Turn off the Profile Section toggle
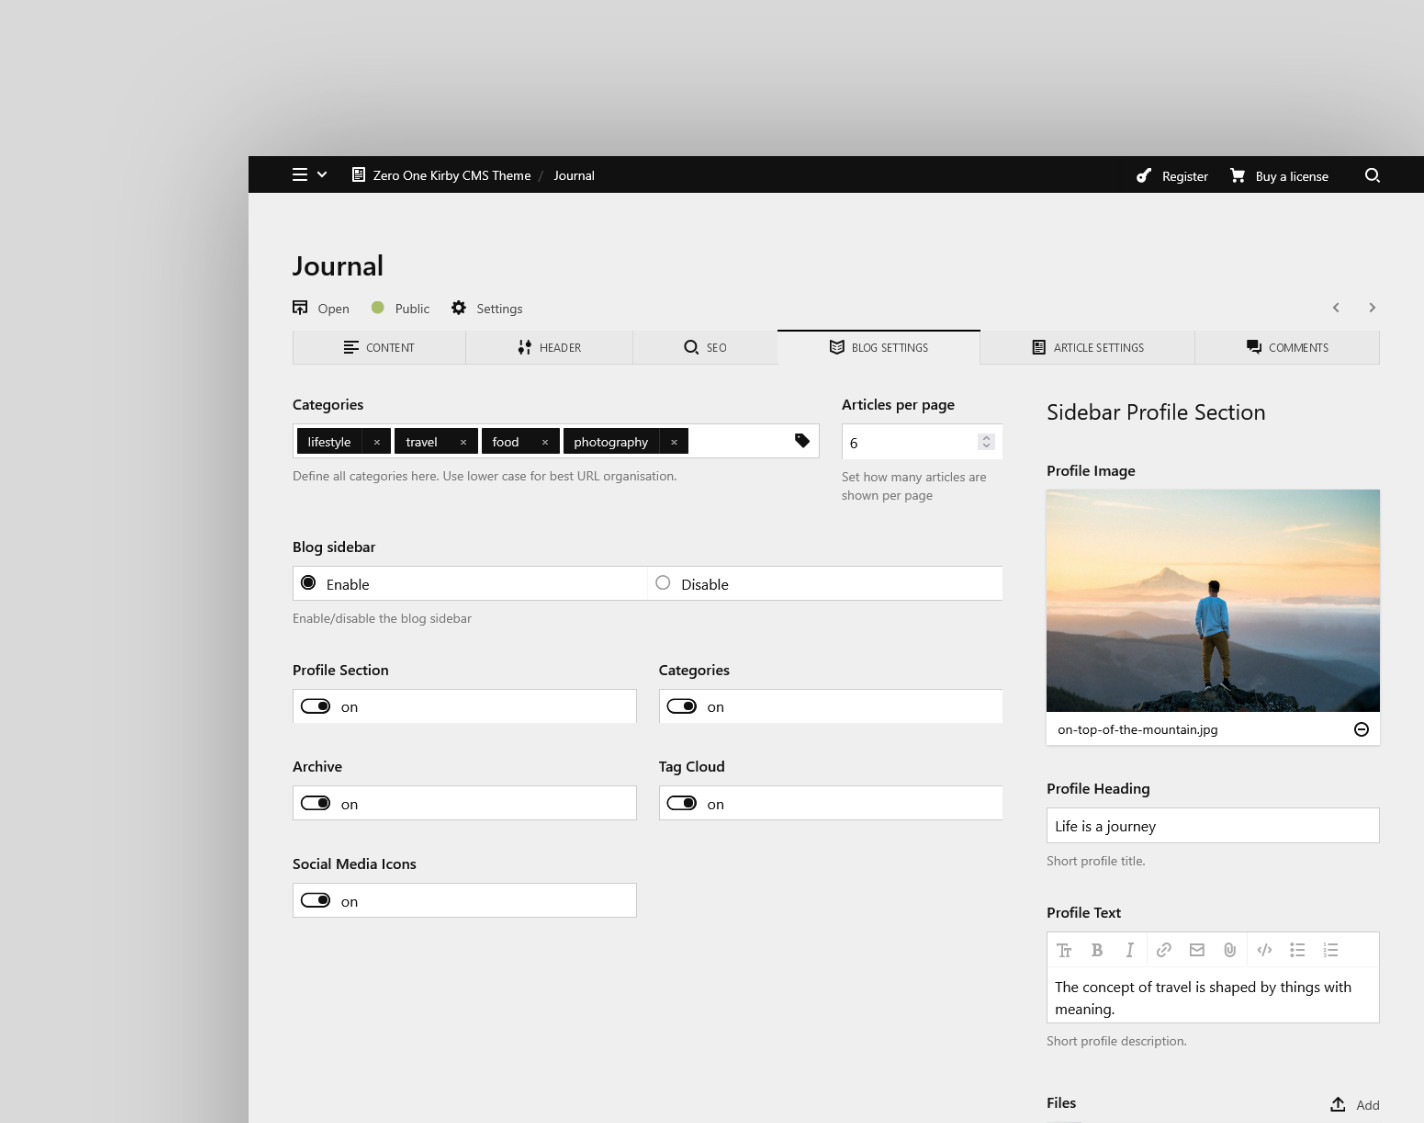Viewport: 1424px width, 1123px height. click(x=316, y=706)
